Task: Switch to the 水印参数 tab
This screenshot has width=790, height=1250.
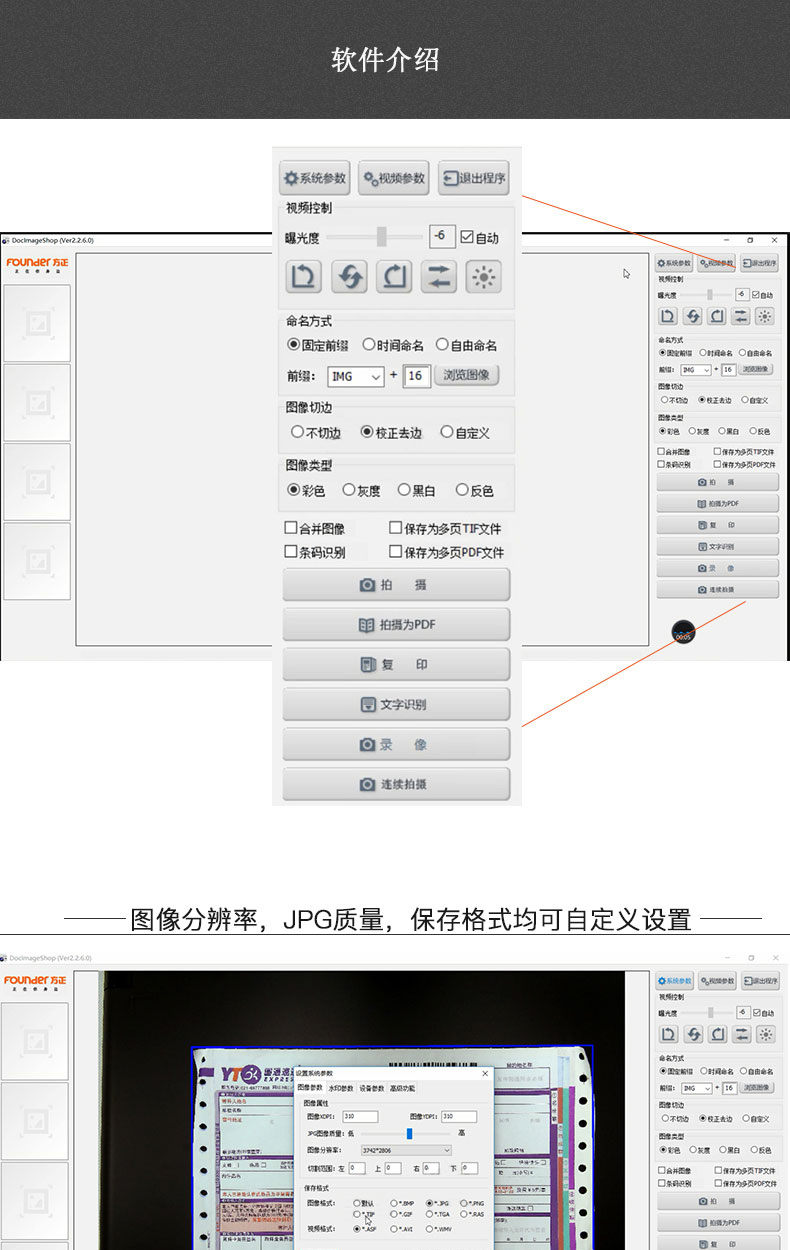Action: 341,1088
